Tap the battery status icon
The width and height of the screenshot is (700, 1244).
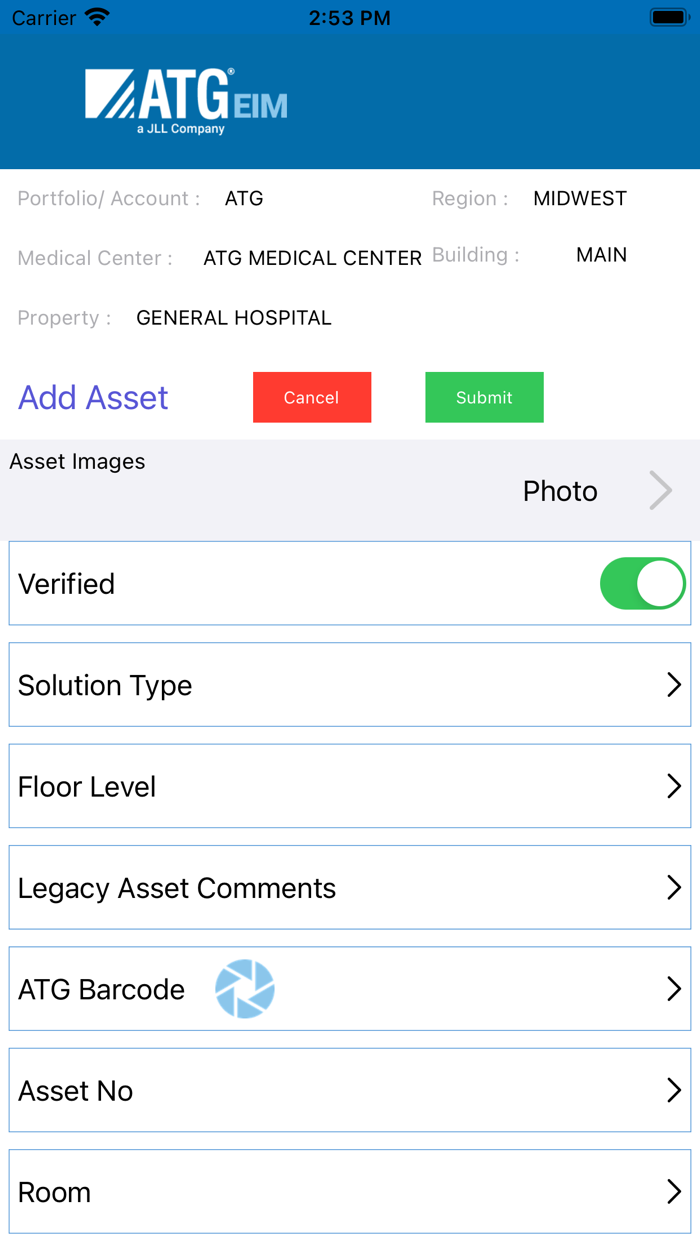[667, 17]
